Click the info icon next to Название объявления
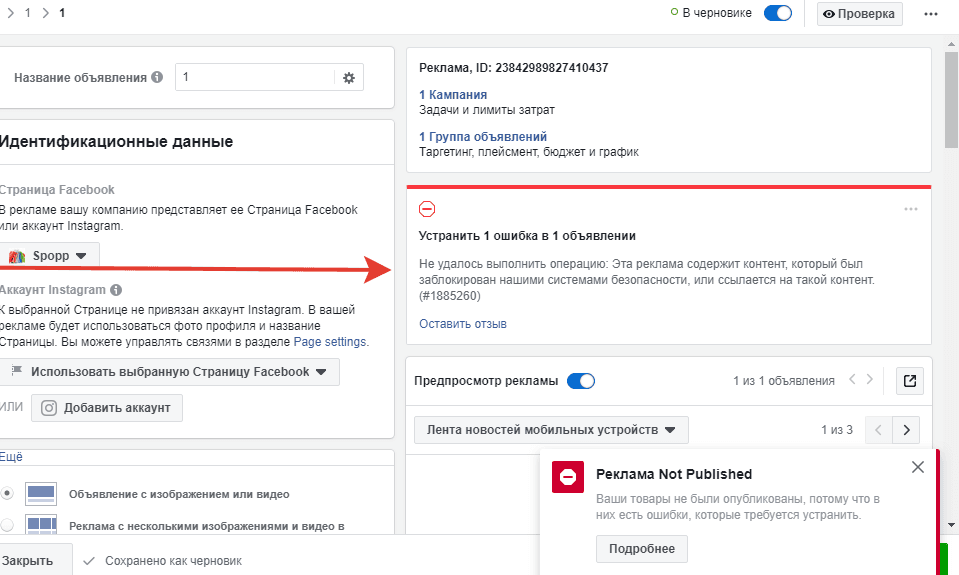Screen dimensions: 959x575 tap(157, 78)
